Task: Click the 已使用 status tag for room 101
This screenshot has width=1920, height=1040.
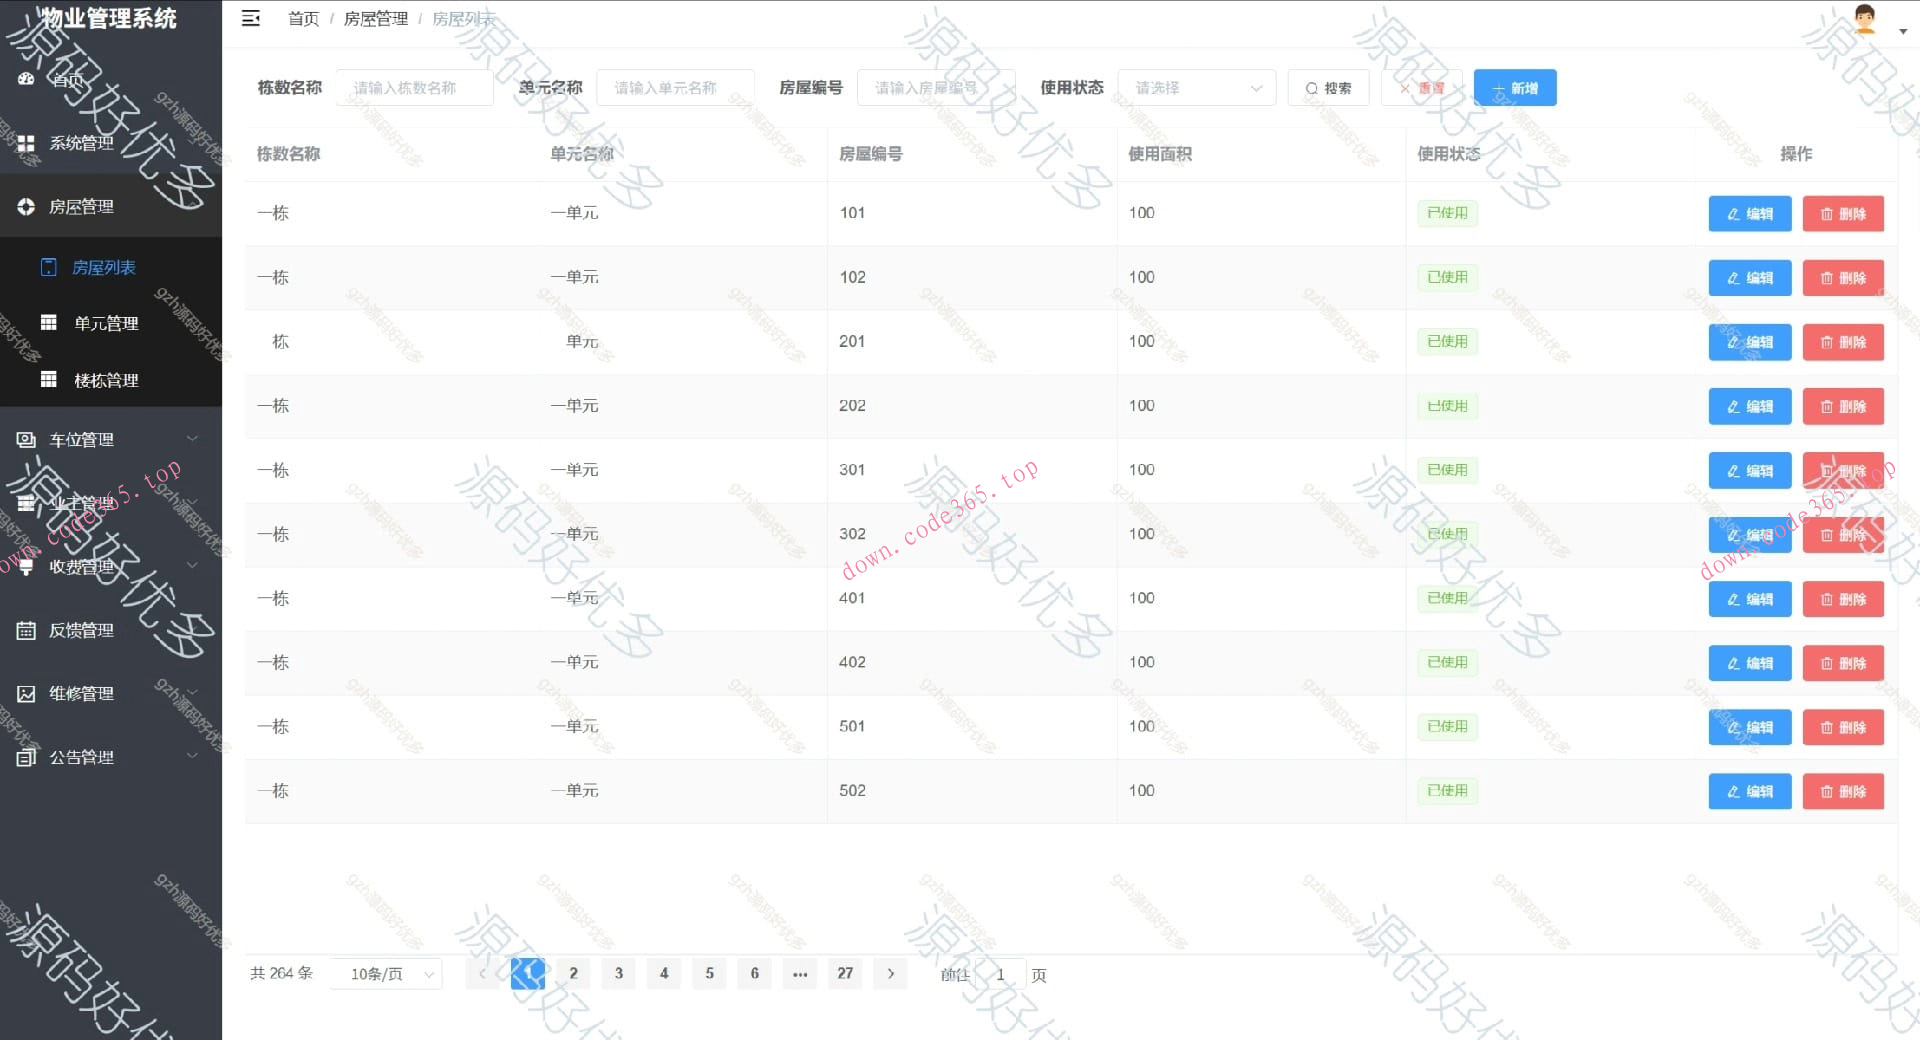Action: 1447,213
